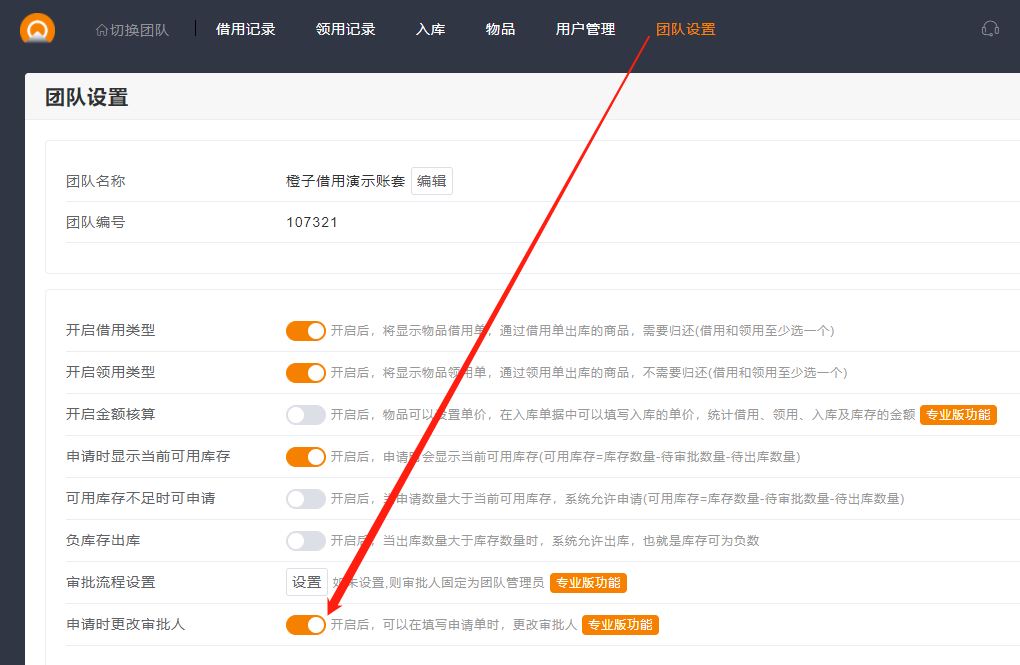Turn on 负库存出库 toggle
The width and height of the screenshot is (1020, 665).
(x=306, y=541)
